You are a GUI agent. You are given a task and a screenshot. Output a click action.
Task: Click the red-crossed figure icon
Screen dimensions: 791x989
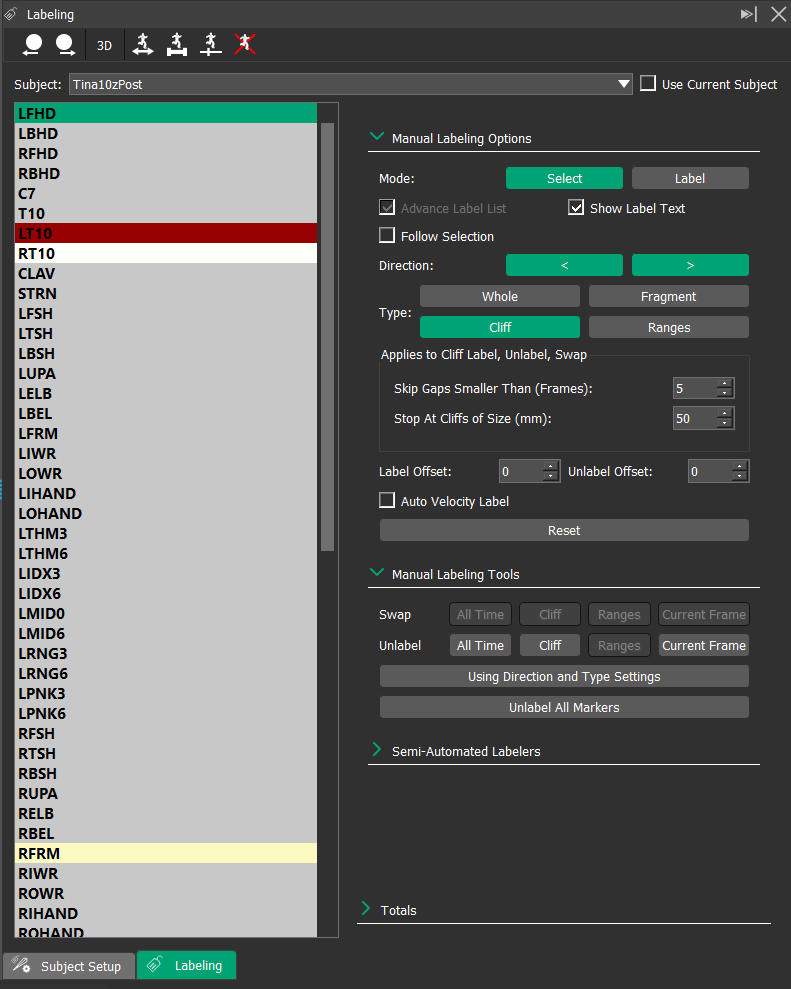[x=245, y=44]
